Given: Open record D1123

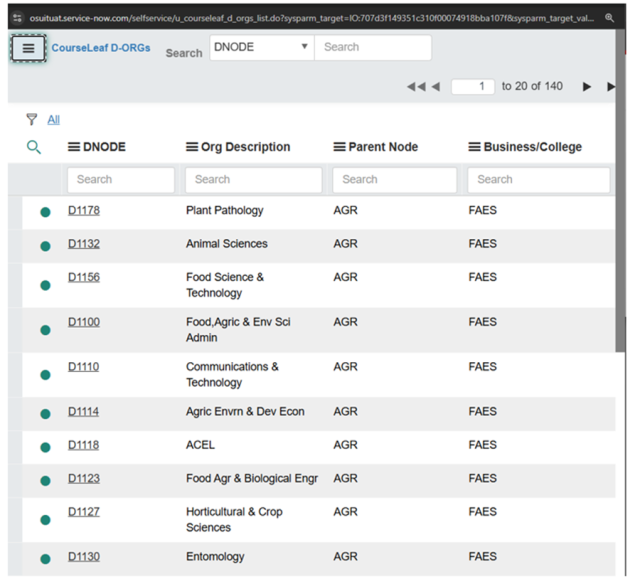Looking at the screenshot, I should (84, 479).
